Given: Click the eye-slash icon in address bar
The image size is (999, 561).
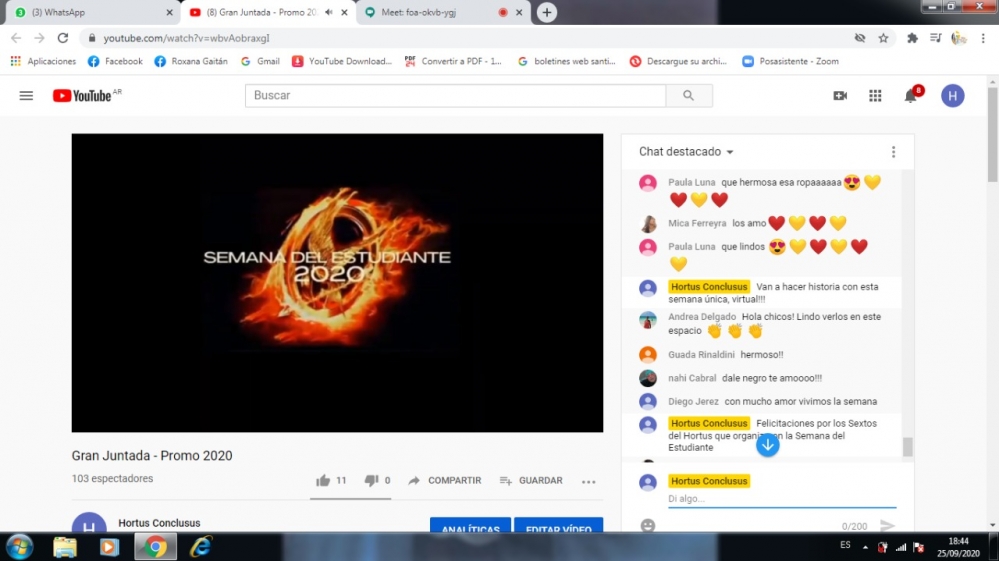Looking at the screenshot, I should coord(860,38).
